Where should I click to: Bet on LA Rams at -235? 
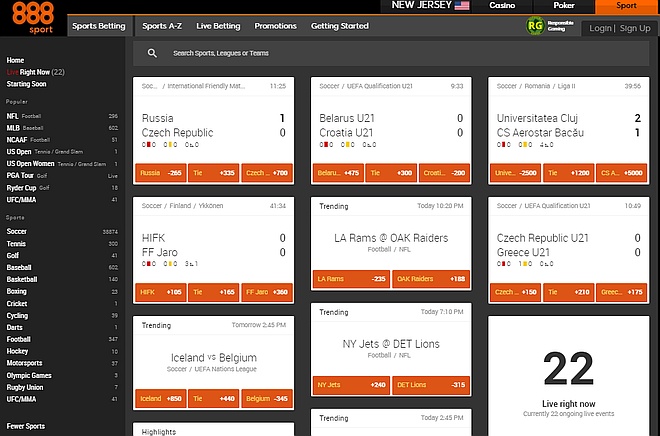tap(351, 279)
